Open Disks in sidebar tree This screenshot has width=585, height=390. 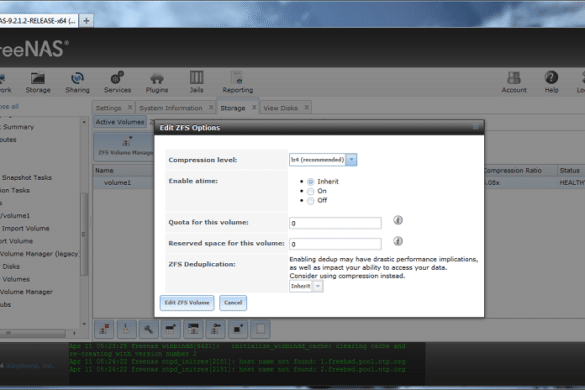pyautogui.click(x=11, y=266)
